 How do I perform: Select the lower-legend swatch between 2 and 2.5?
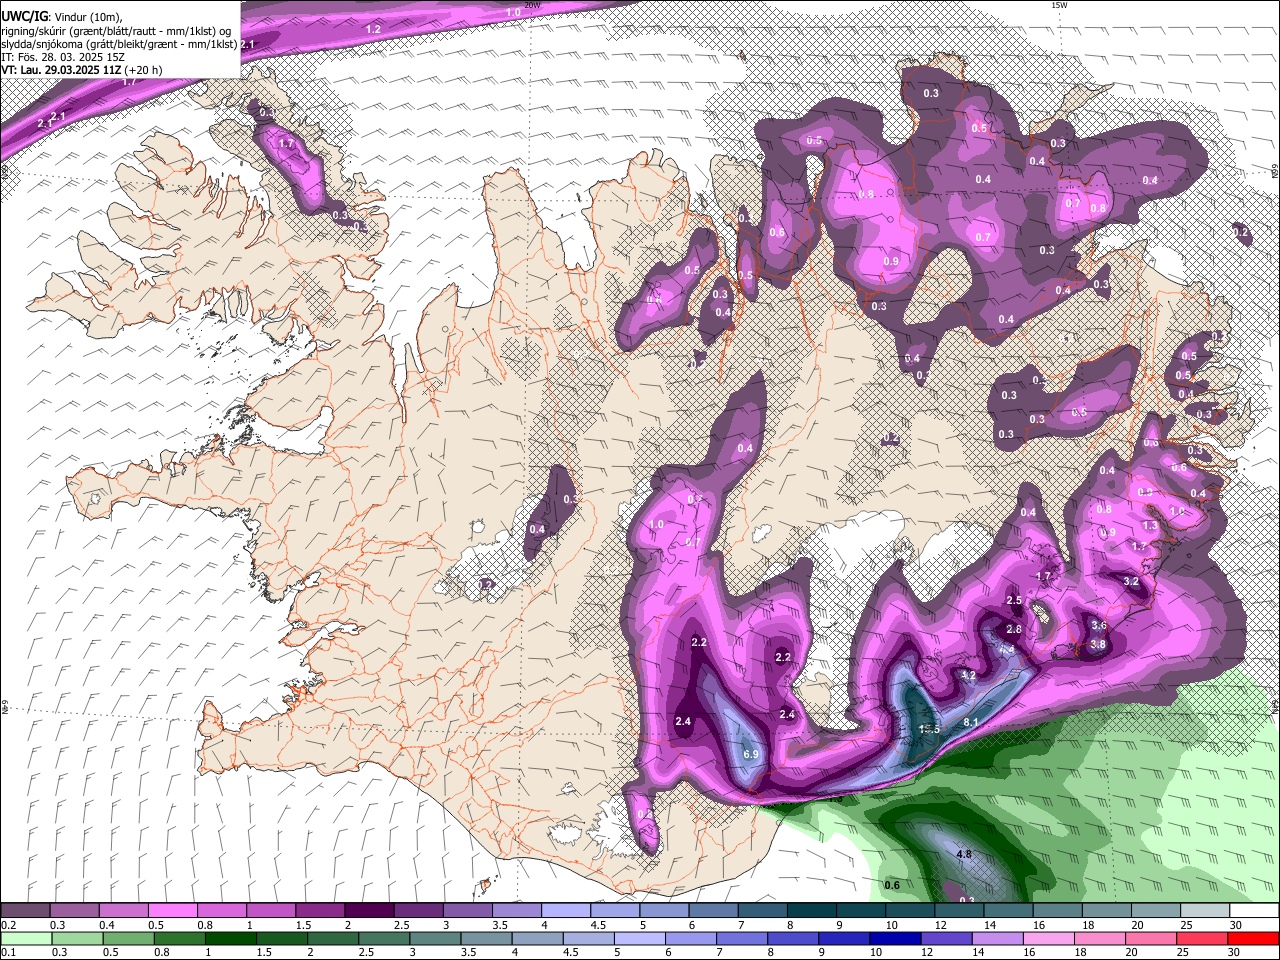333,938
